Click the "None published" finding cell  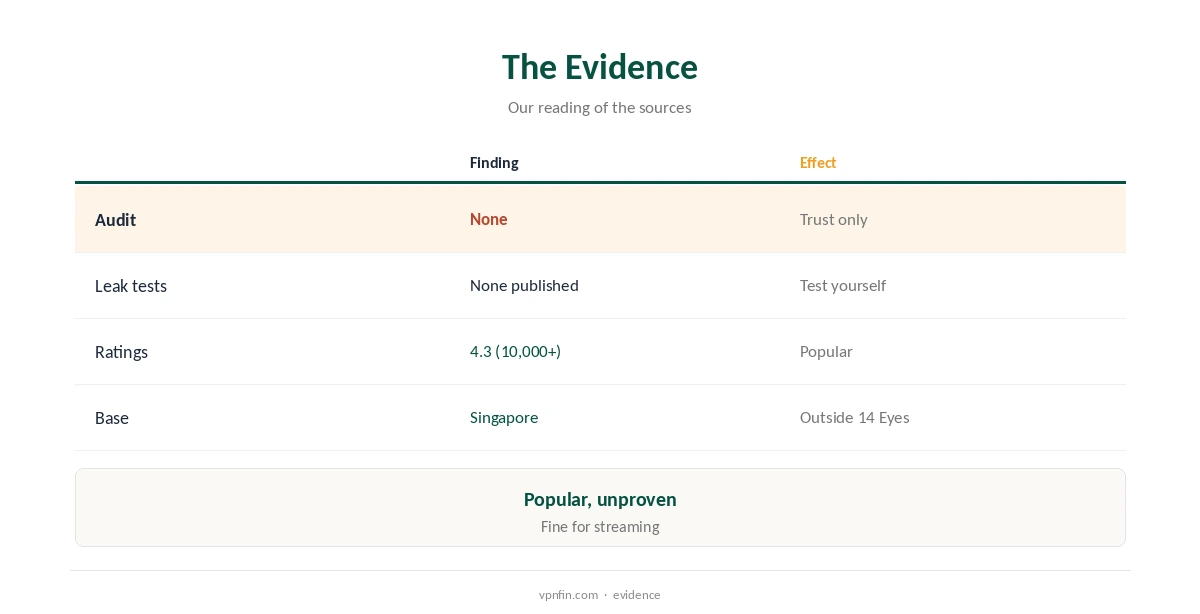pos(524,285)
